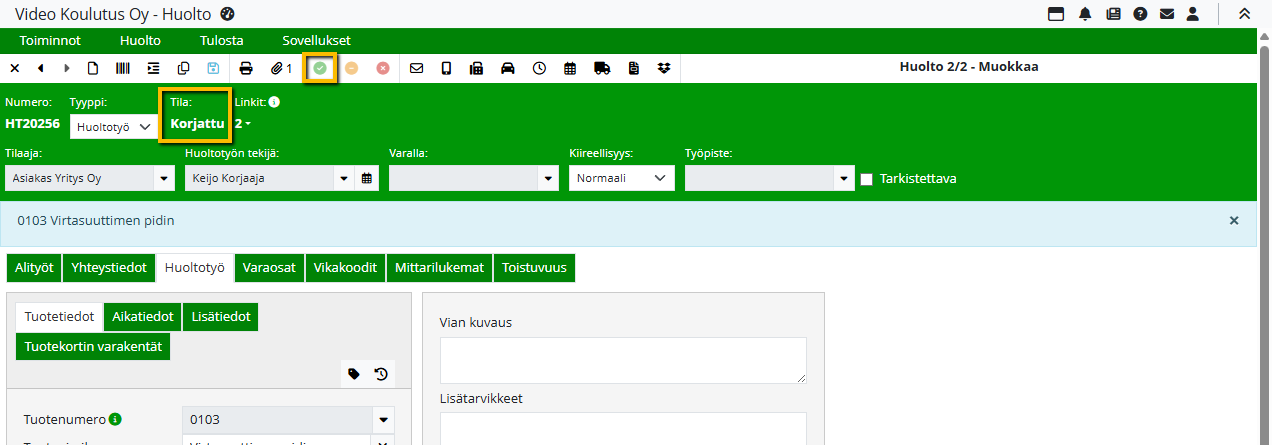Click the Vian kuvaus text field

623,360
